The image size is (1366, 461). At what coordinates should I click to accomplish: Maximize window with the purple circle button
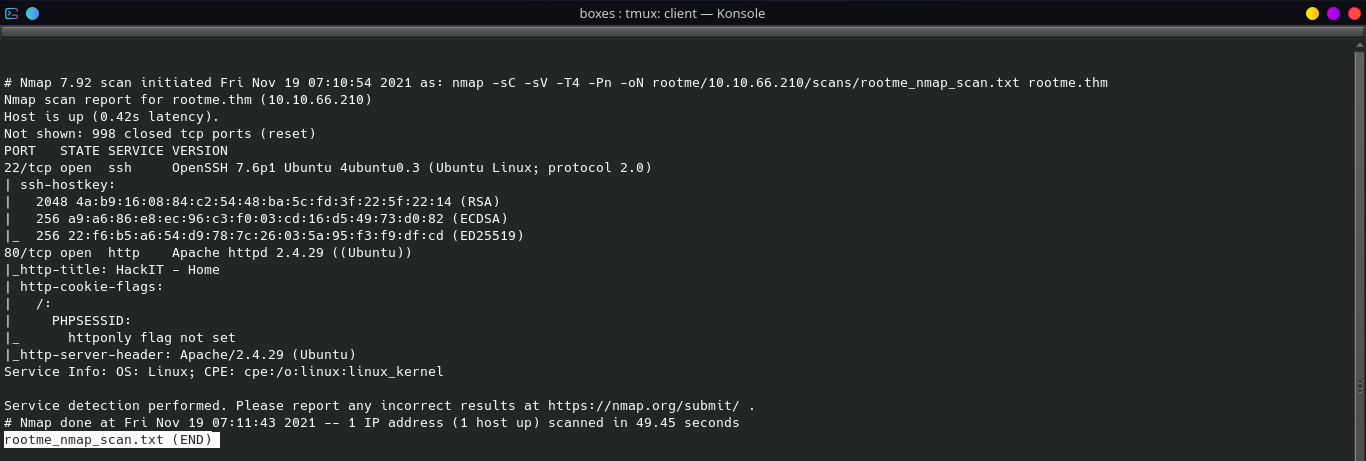pyautogui.click(x=1334, y=13)
